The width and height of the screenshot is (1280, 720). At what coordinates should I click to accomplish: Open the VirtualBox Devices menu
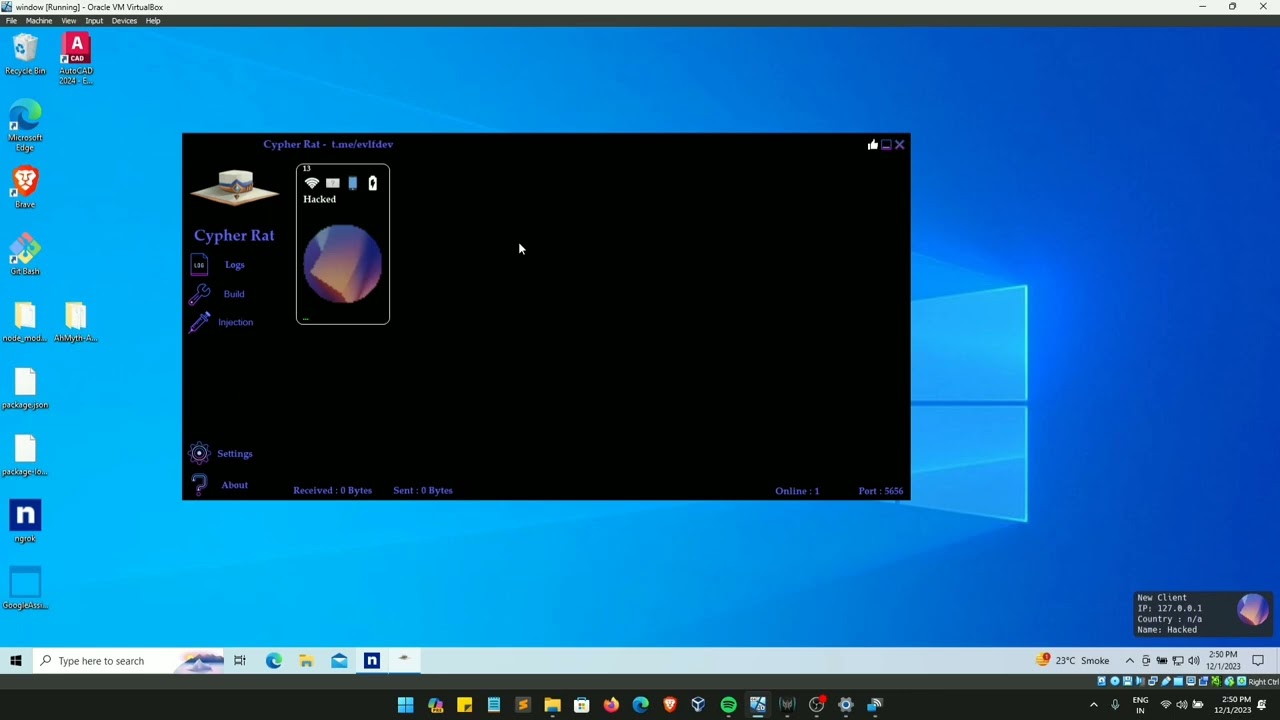(124, 21)
